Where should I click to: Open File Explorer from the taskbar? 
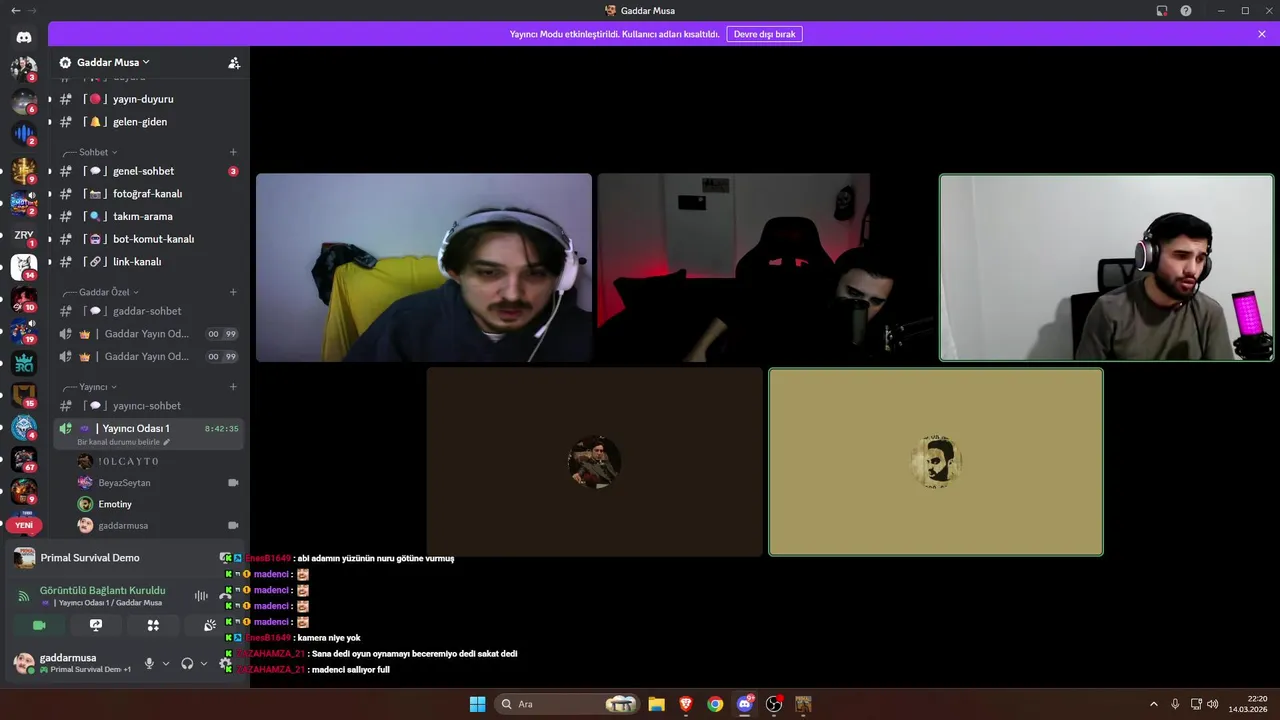(656, 704)
